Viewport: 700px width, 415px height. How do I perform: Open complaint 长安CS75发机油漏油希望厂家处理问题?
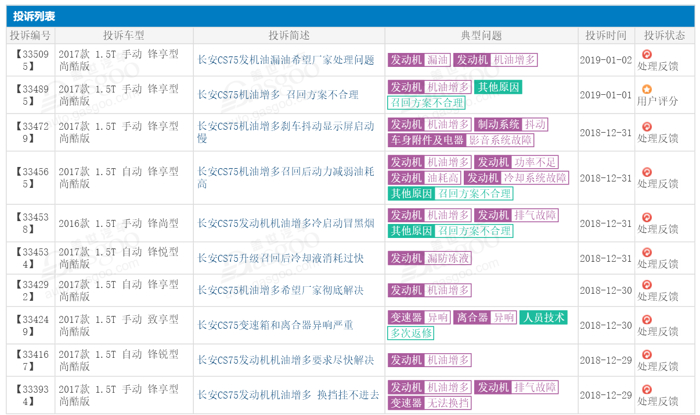click(286, 60)
